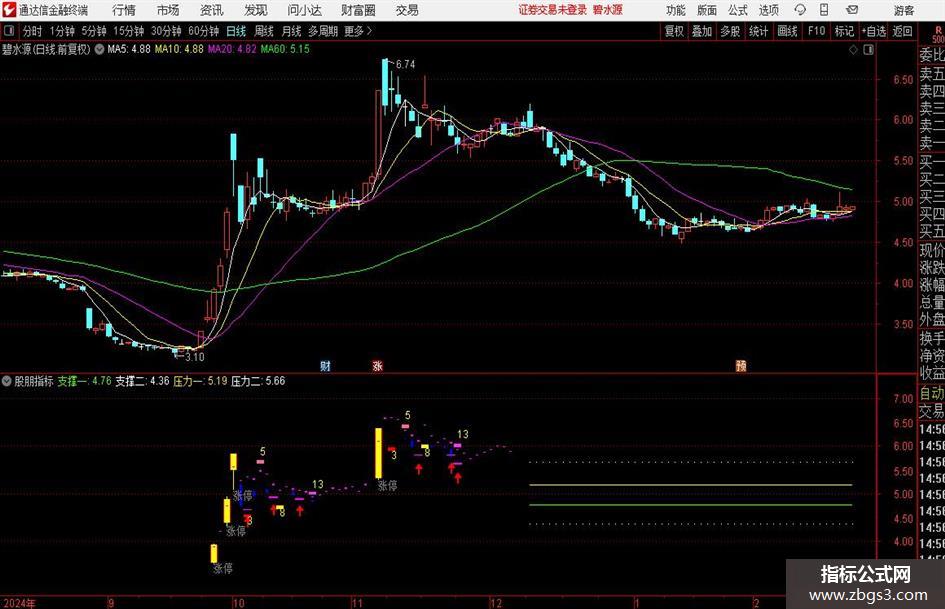Open the 行情 menu
This screenshot has height=609, width=945.
[x=124, y=10]
